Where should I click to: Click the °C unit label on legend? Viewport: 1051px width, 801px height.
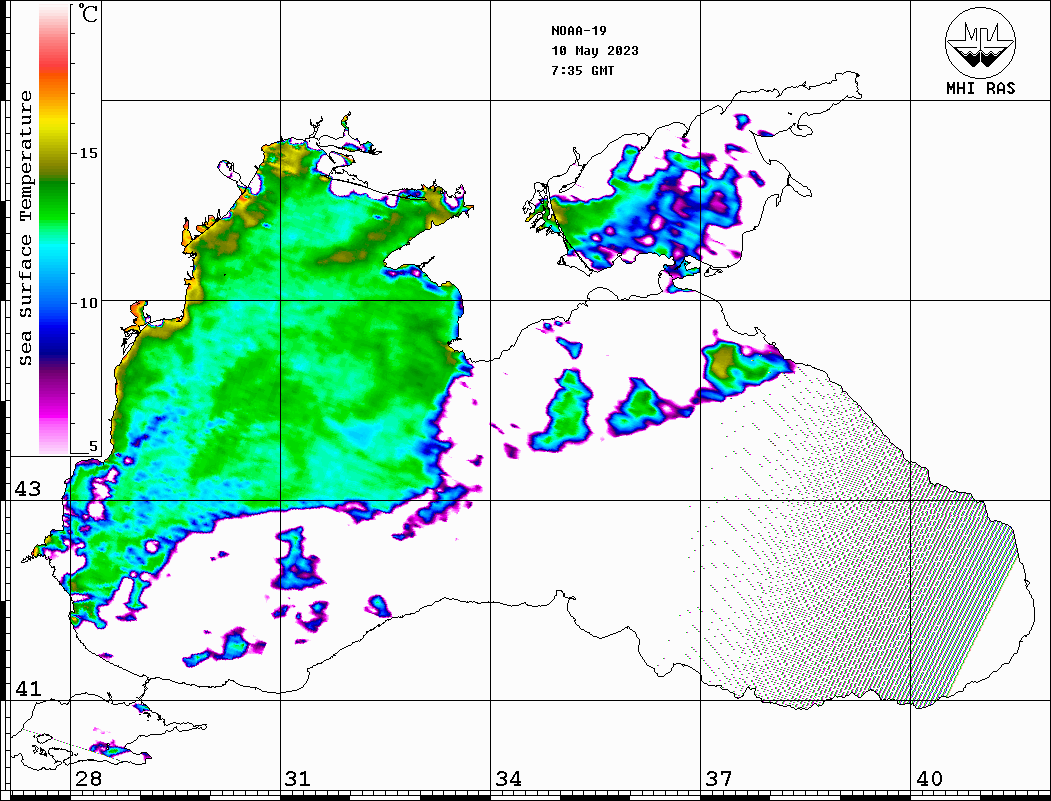[x=88, y=13]
